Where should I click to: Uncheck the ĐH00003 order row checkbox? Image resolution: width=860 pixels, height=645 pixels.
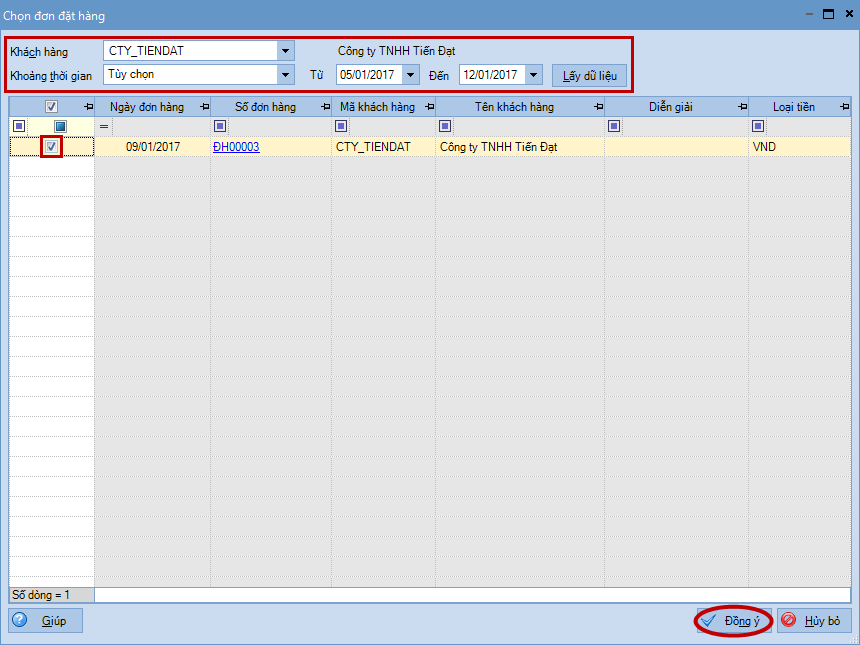click(x=52, y=147)
